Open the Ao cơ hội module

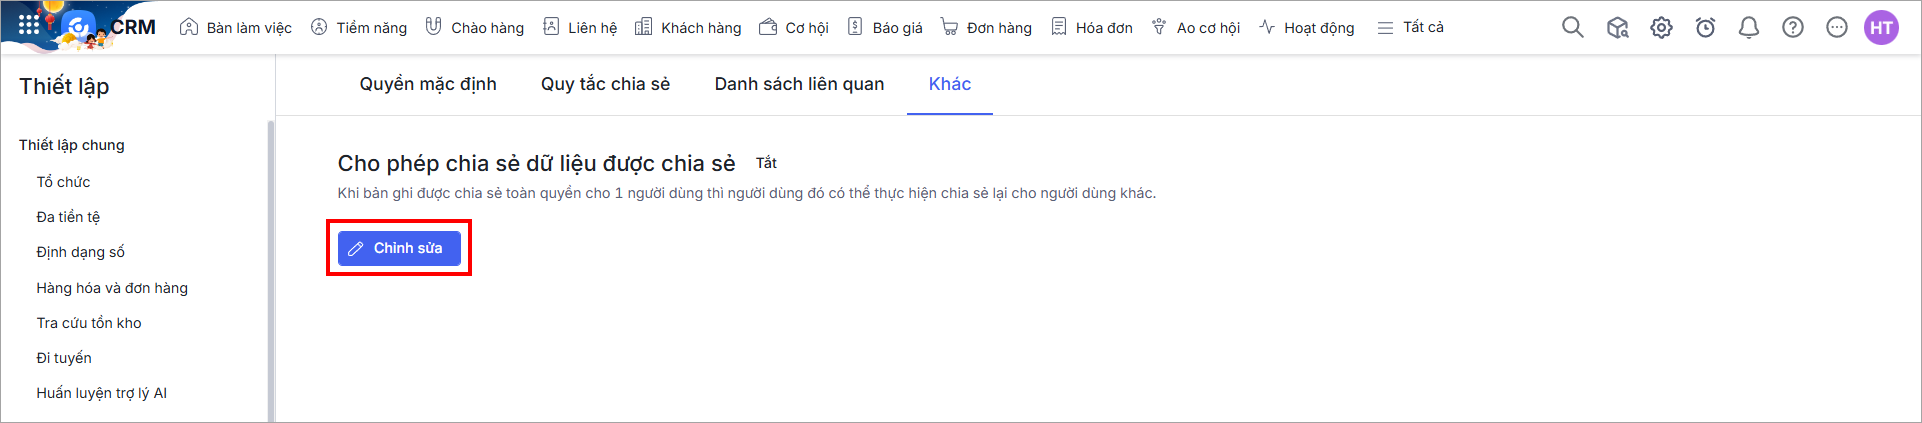tap(1196, 28)
